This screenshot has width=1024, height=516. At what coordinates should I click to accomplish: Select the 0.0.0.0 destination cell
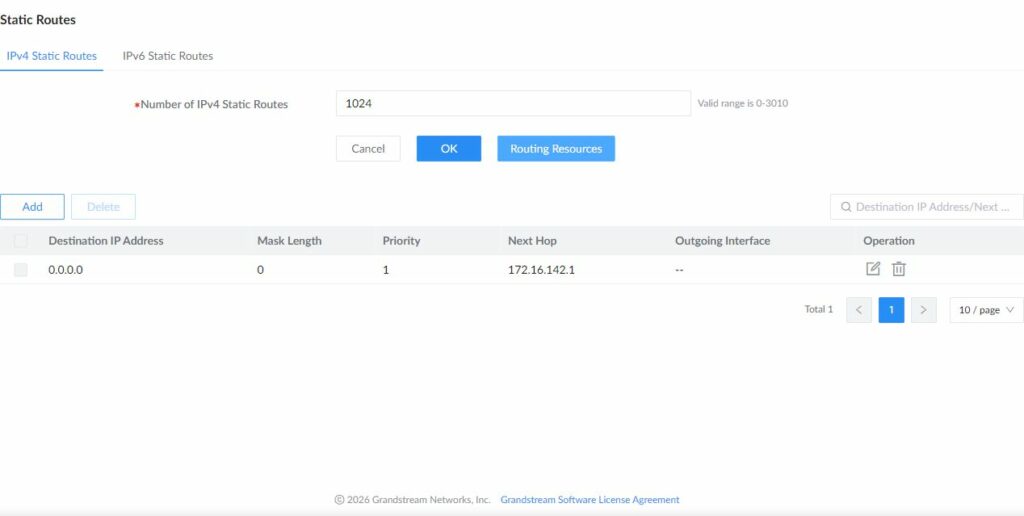click(65, 270)
